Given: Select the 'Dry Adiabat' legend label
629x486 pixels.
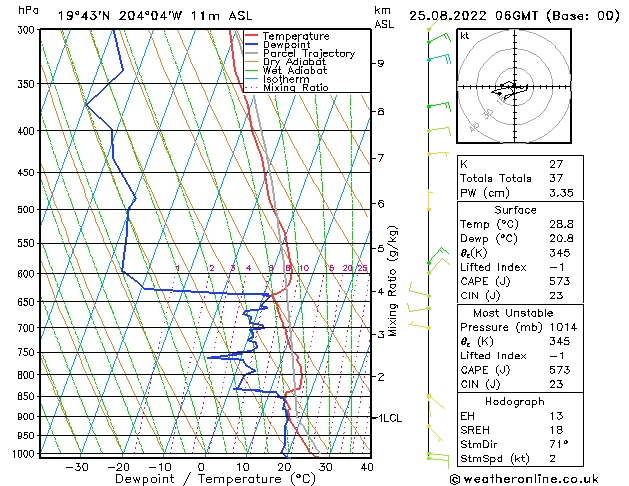Looking at the screenshot, I should (x=294, y=62).
